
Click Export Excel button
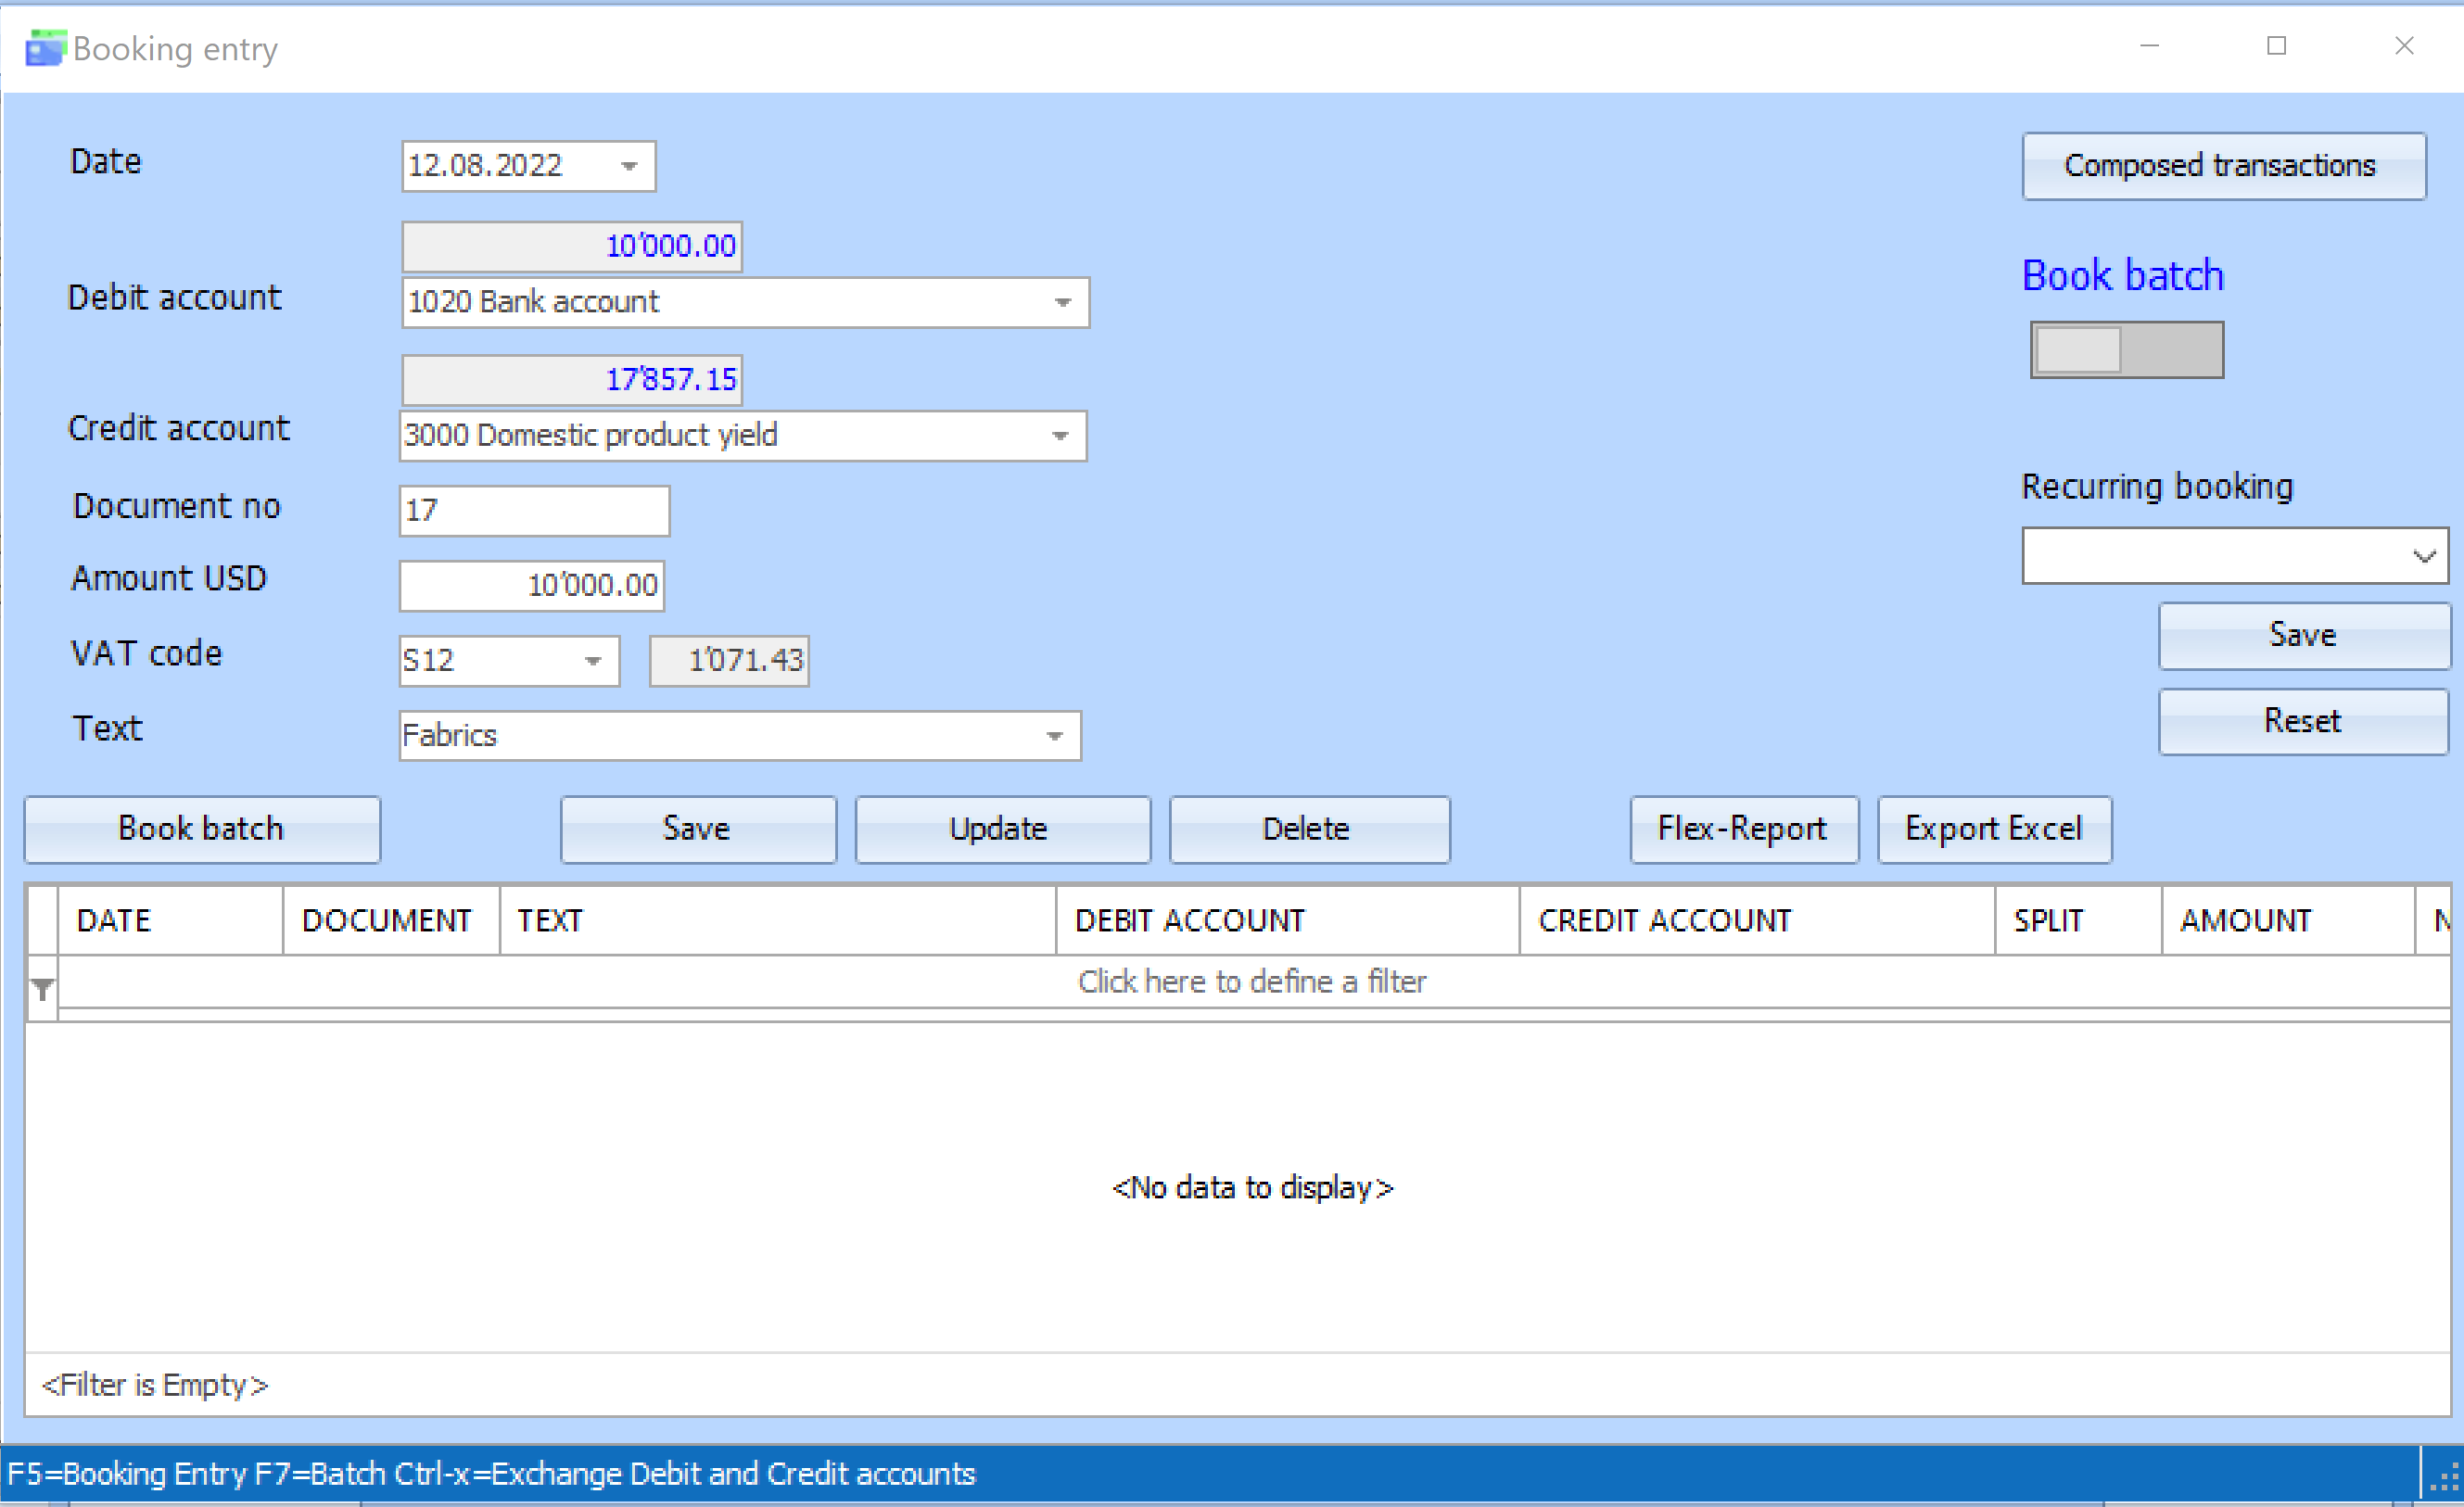[x=1994, y=829]
